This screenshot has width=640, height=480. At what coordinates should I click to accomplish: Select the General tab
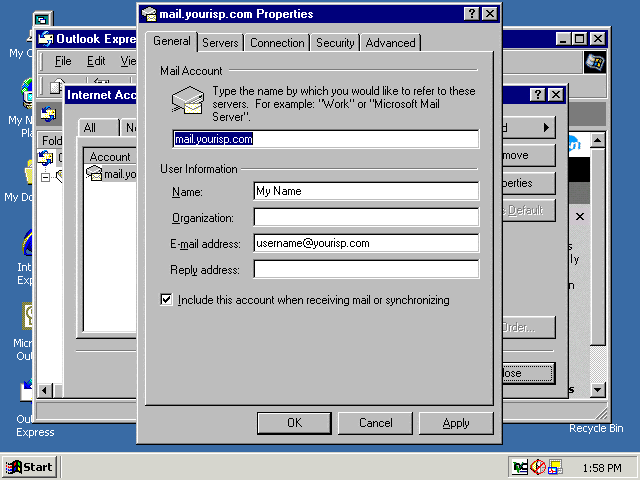pos(172,41)
